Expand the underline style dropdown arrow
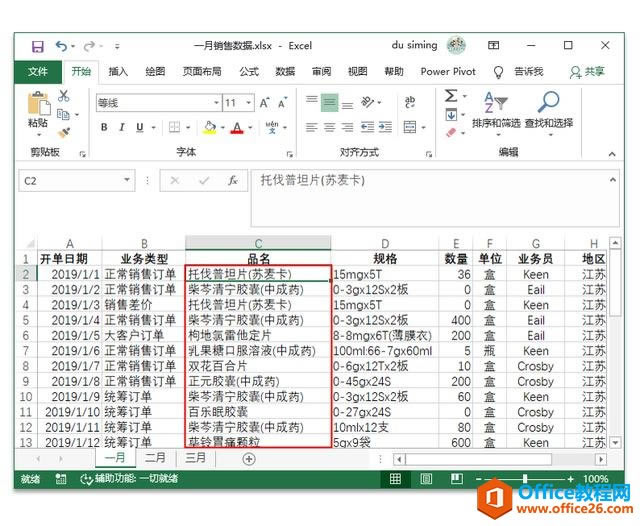Screen dimensions: 640x526 (154, 128)
